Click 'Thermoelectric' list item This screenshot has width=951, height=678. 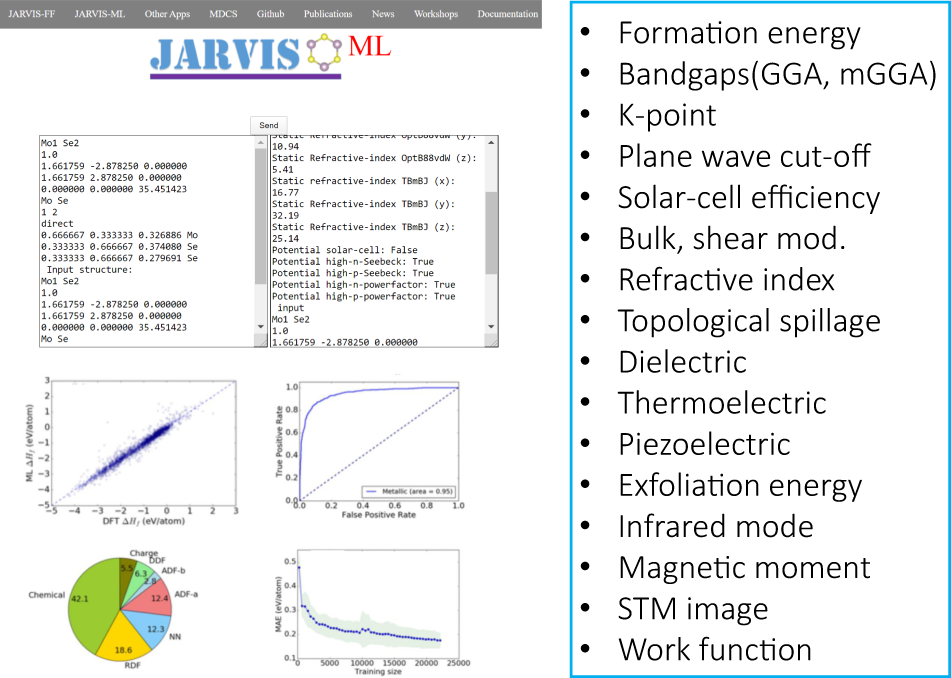click(722, 403)
